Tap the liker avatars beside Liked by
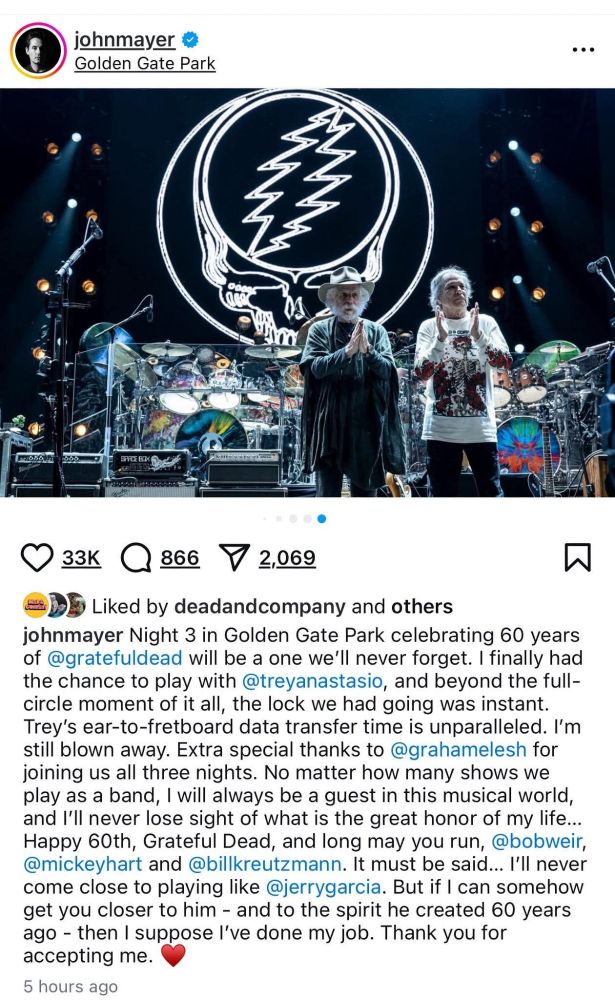615x1000 pixels. coord(54,605)
